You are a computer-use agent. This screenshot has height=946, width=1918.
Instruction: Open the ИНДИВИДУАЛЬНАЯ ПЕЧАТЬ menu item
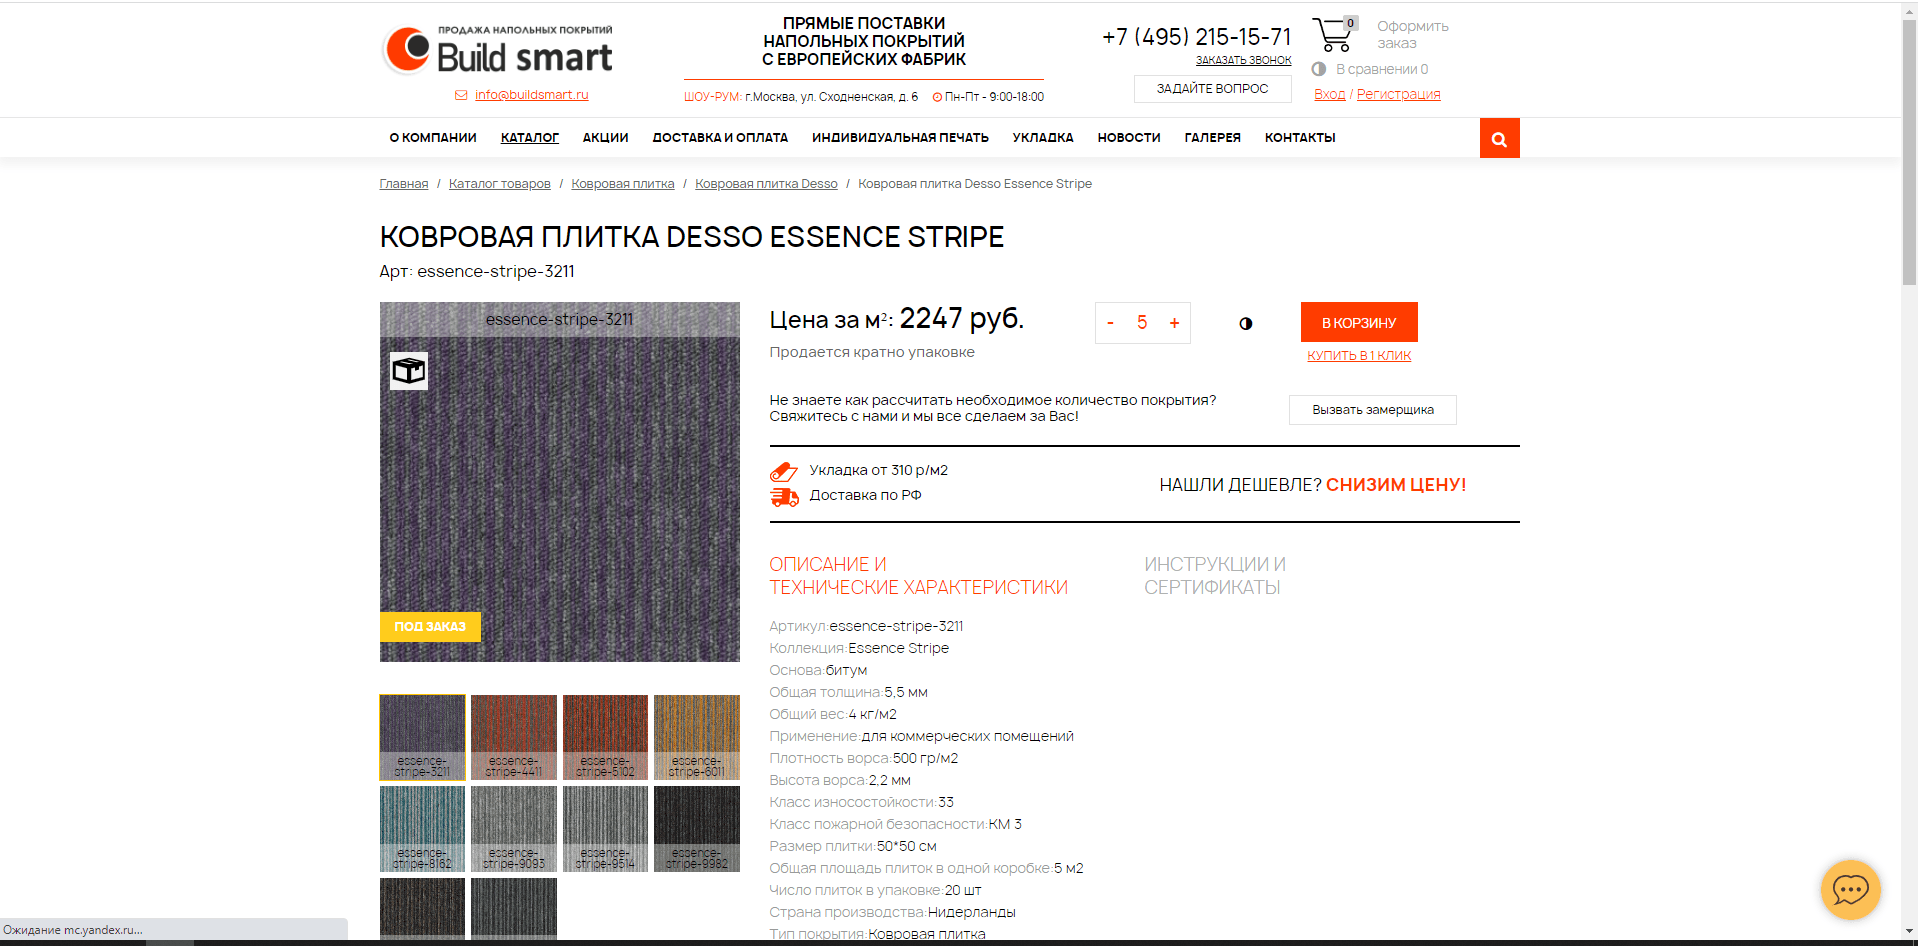(x=900, y=138)
